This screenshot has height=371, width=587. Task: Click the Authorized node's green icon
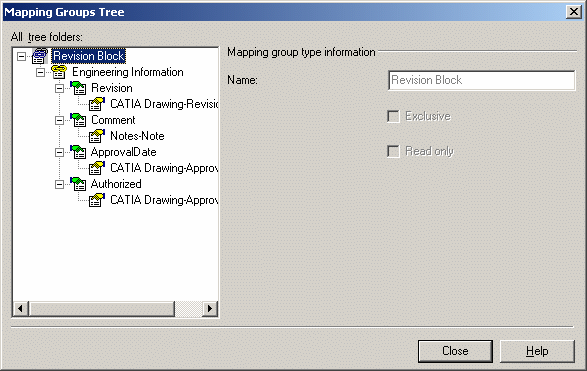78,184
